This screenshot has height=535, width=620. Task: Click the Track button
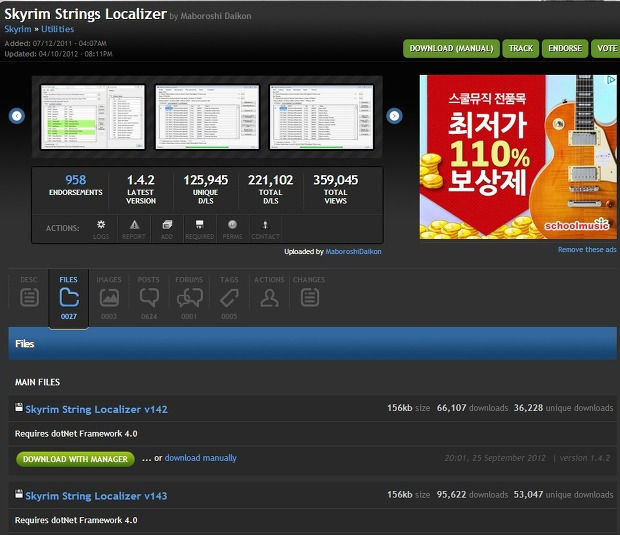521,49
